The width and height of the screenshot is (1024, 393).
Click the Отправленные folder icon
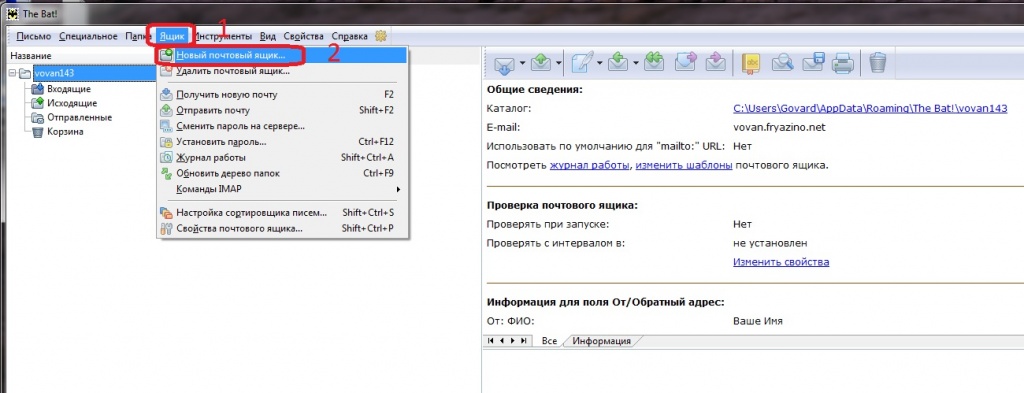(x=37, y=118)
